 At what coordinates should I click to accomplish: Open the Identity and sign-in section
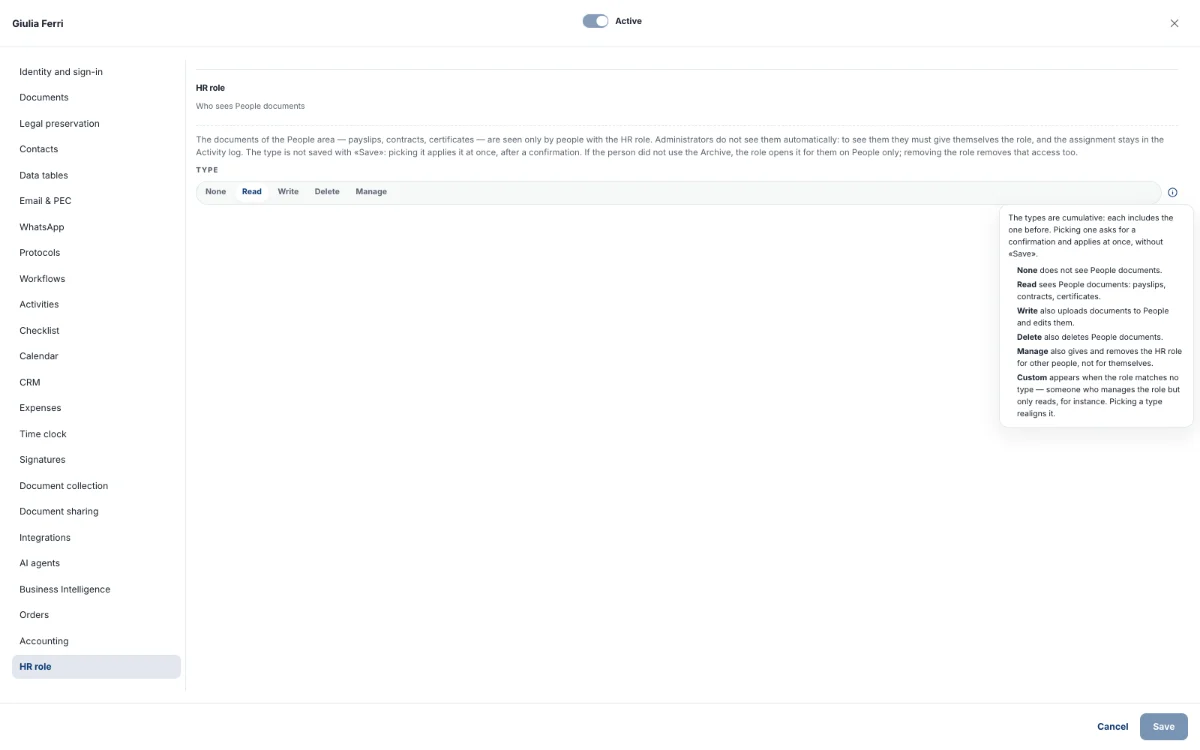[96, 72]
